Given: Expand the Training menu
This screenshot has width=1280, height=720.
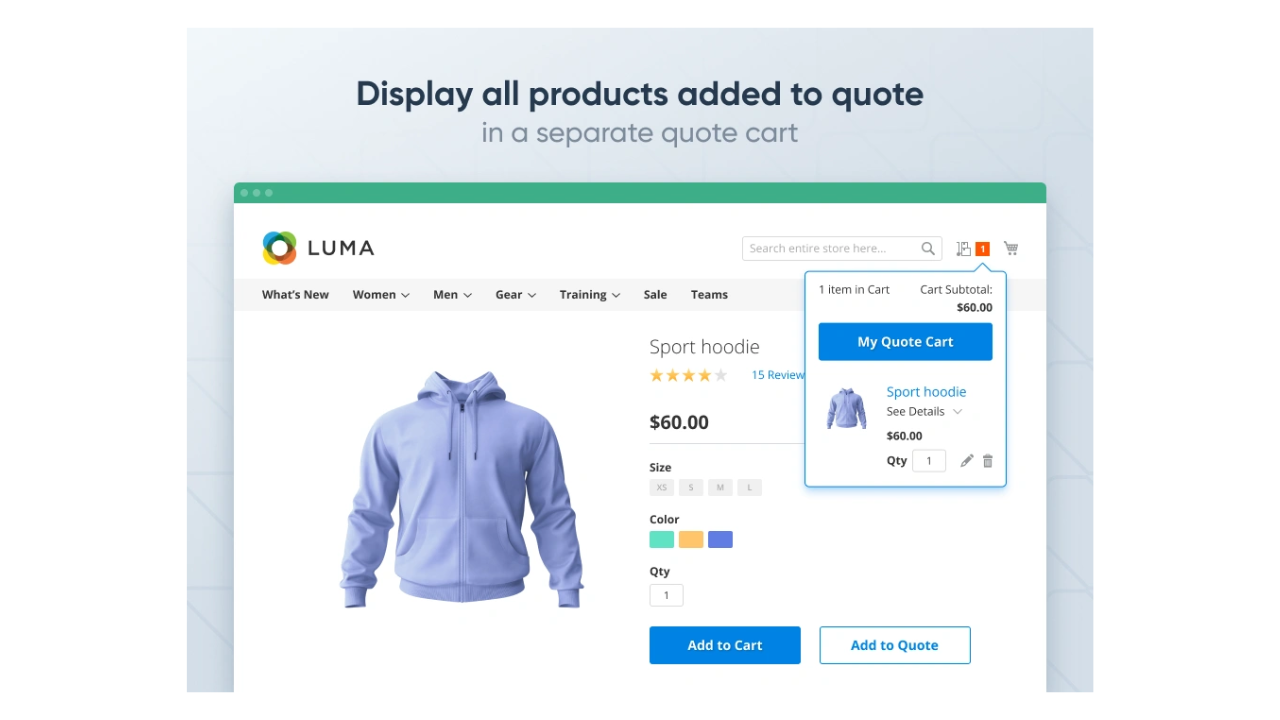Looking at the screenshot, I should tap(590, 295).
